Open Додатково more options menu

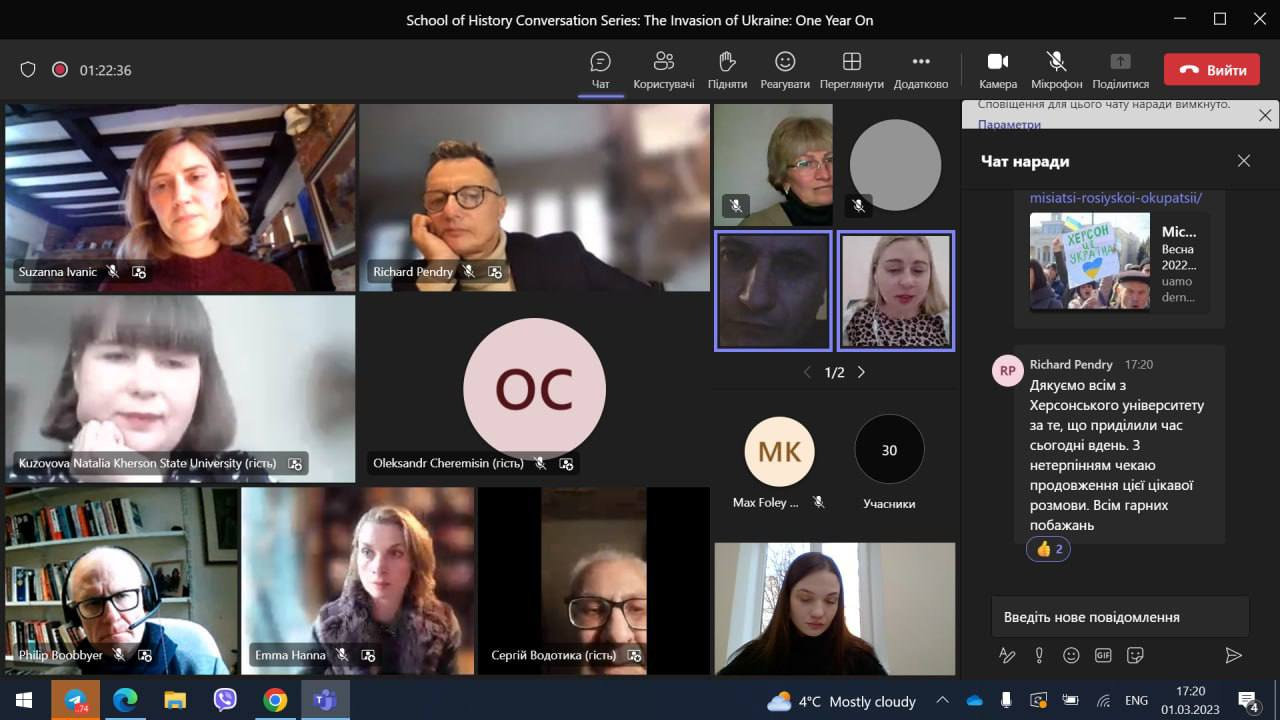(921, 70)
